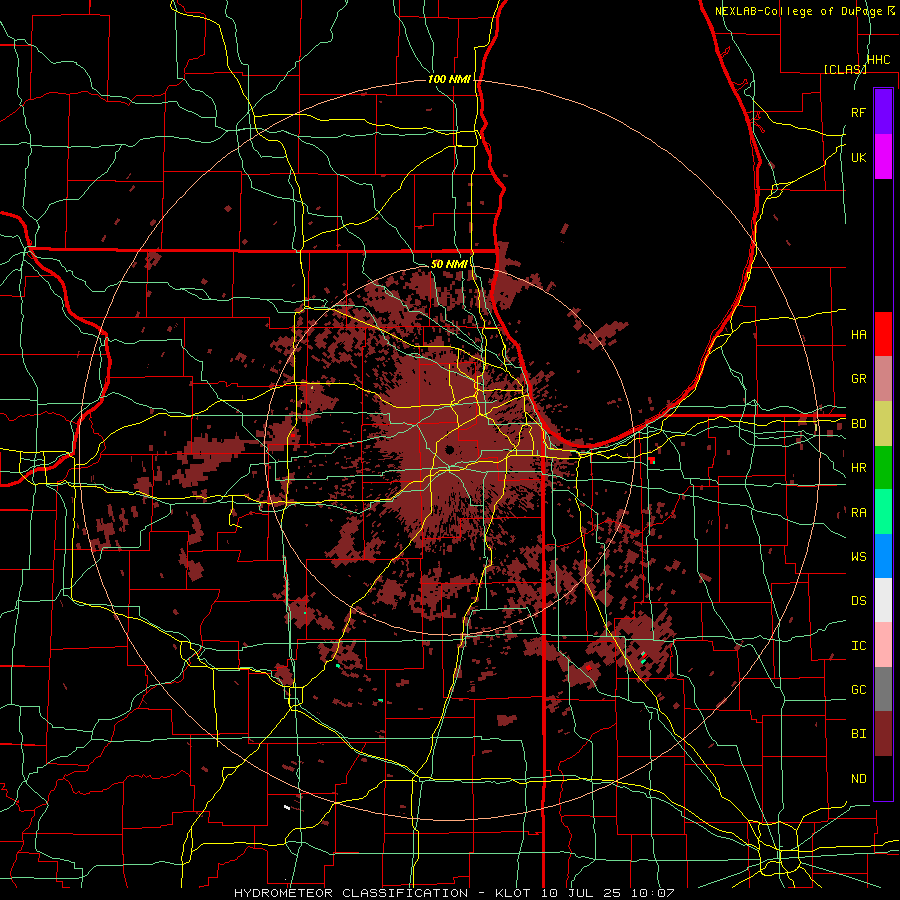Select the light pink IC ice crystals swatch
The height and width of the screenshot is (900, 900).
coord(883,645)
